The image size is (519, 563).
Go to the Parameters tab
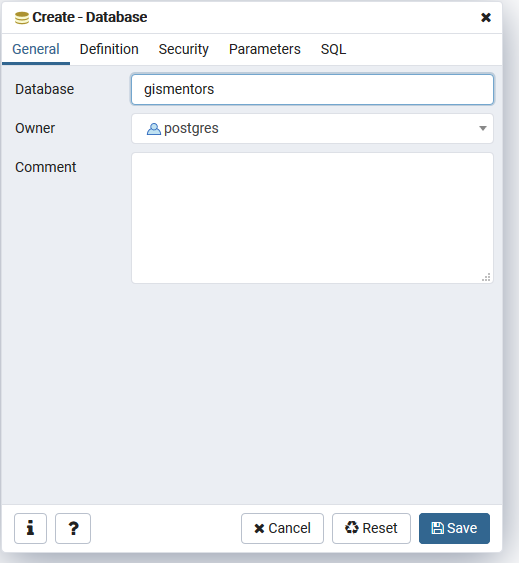[x=265, y=49]
